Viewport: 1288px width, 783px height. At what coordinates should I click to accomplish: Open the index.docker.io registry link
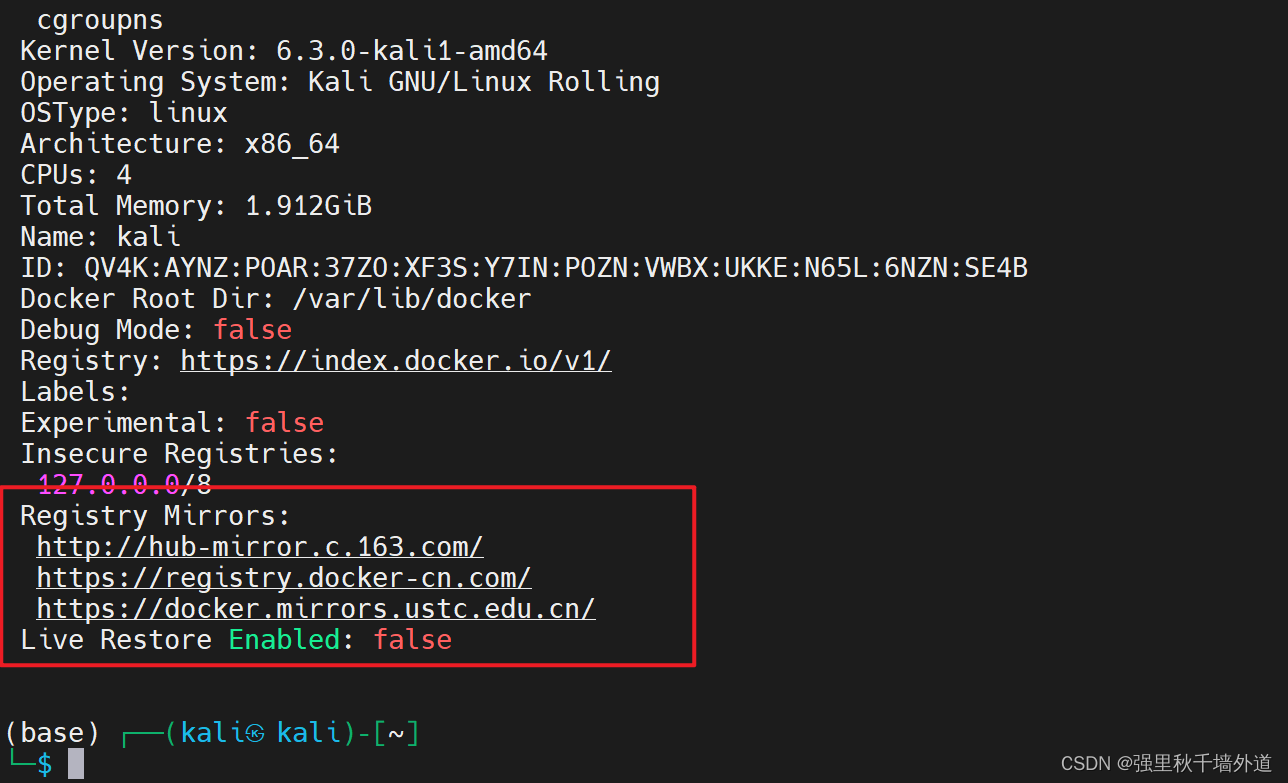coord(396,361)
